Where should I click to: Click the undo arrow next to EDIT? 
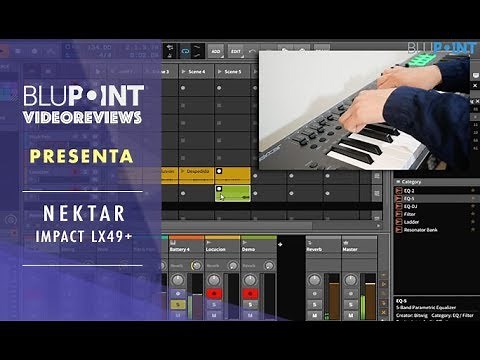(x=252, y=51)
